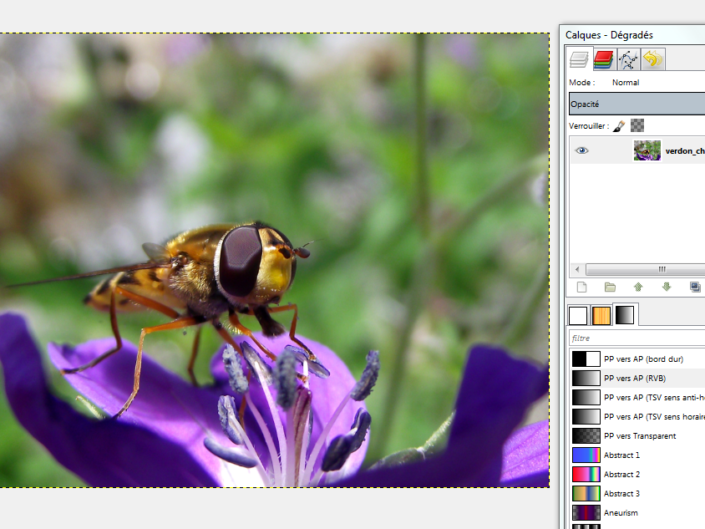Select the verdon_ch layer name

[685, 151]
